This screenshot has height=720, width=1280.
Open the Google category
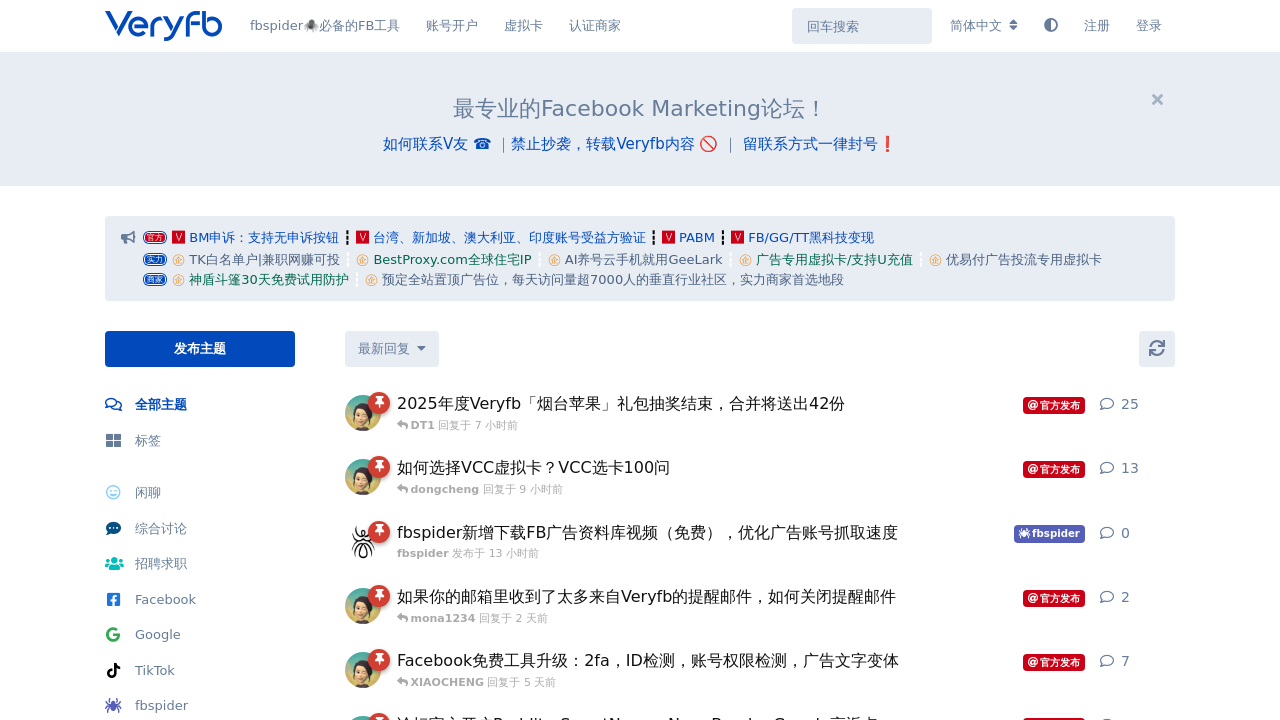[x=158, y=635]
